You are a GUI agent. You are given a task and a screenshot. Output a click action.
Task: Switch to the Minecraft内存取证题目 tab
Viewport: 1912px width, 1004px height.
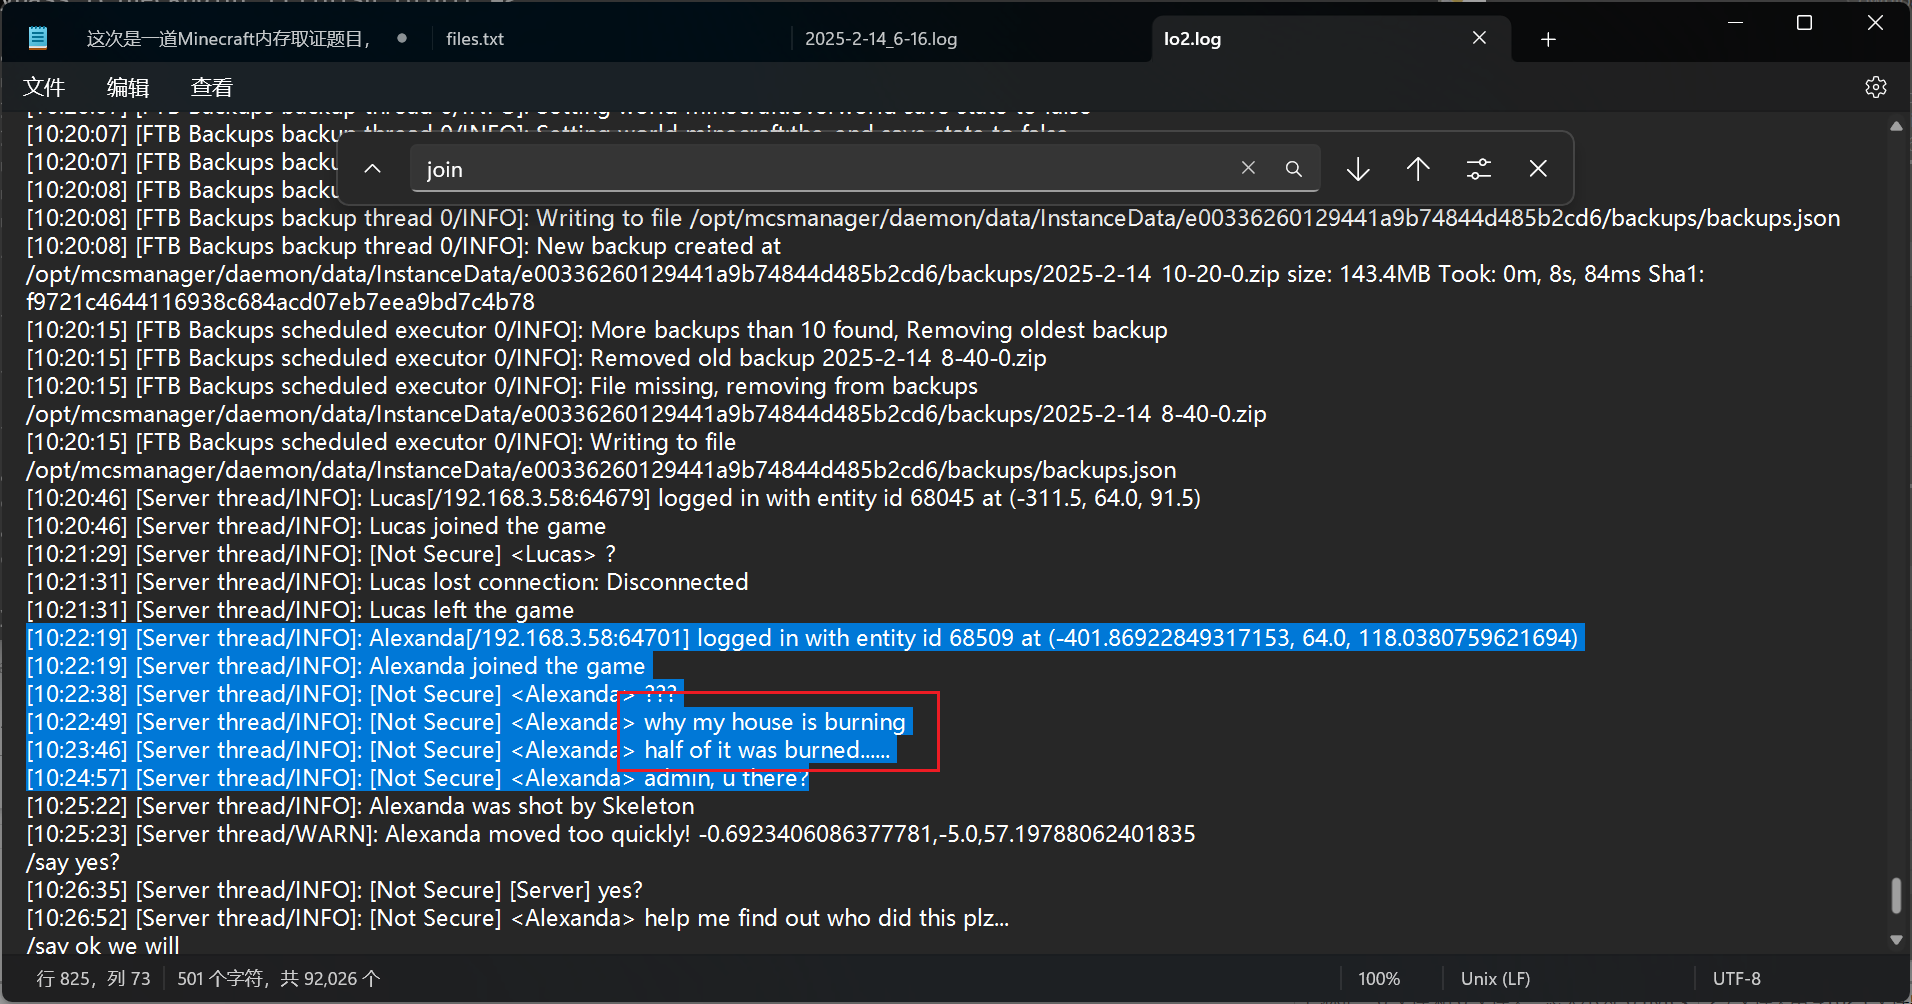click(228, 39)
